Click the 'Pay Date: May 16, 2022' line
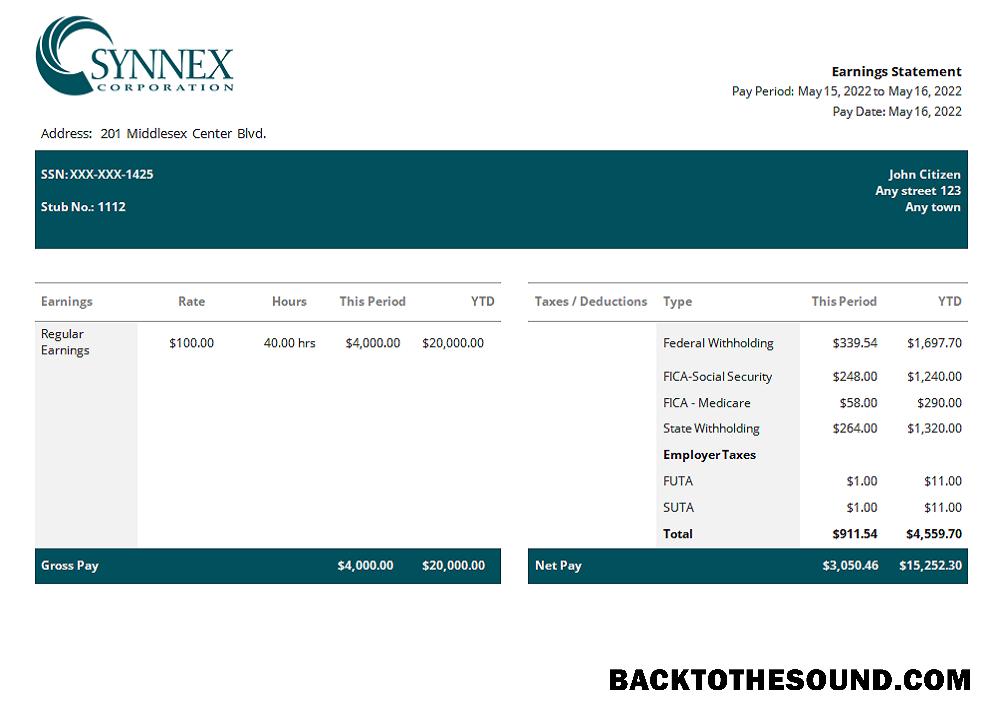Image resolution: width=1000 pixels, height=720 pixels. click(x=897, y=112)
